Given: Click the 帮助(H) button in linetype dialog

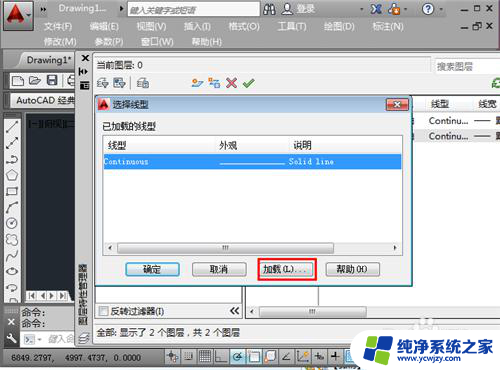Looking at the screenshot, I should click(352, 269).
